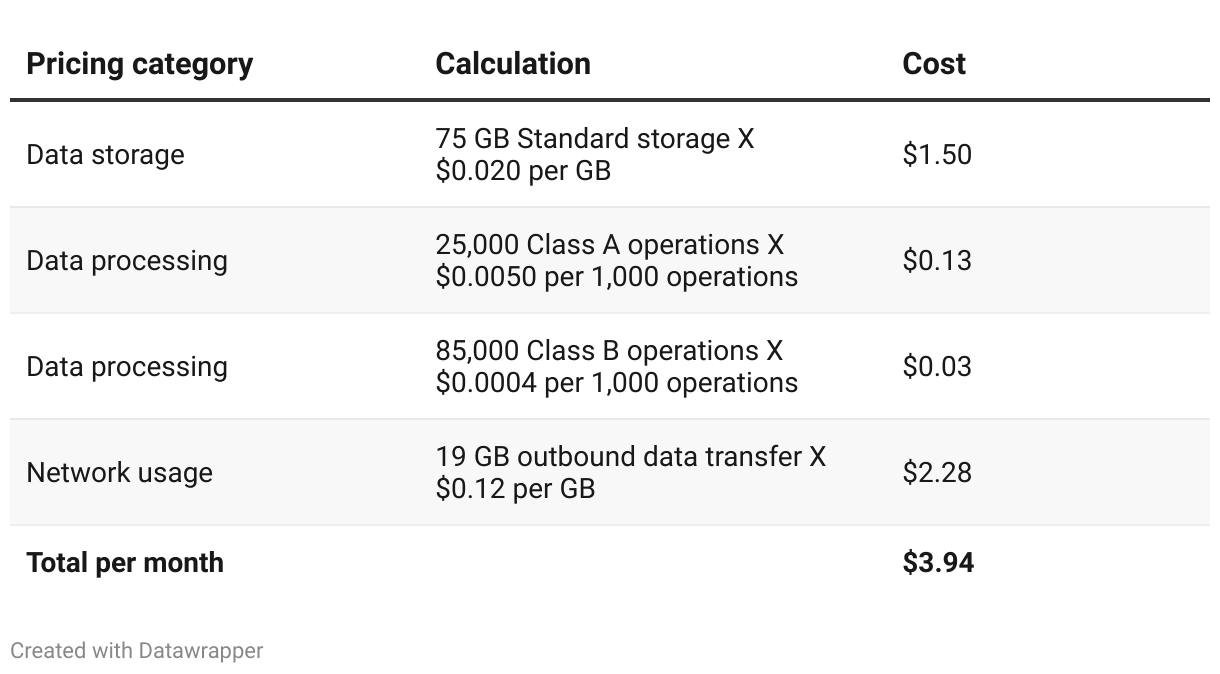Click the Pricing category column header

point(139,64)
